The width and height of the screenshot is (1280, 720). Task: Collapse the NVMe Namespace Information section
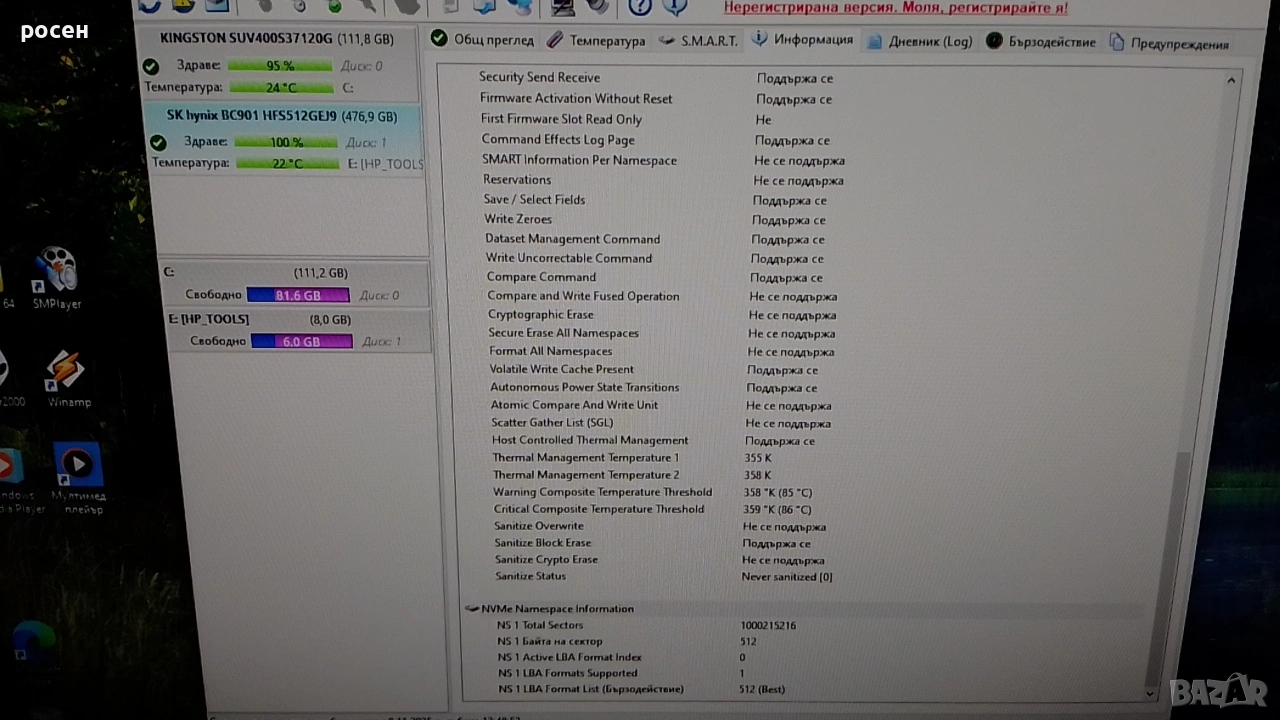tap(472, 608)
